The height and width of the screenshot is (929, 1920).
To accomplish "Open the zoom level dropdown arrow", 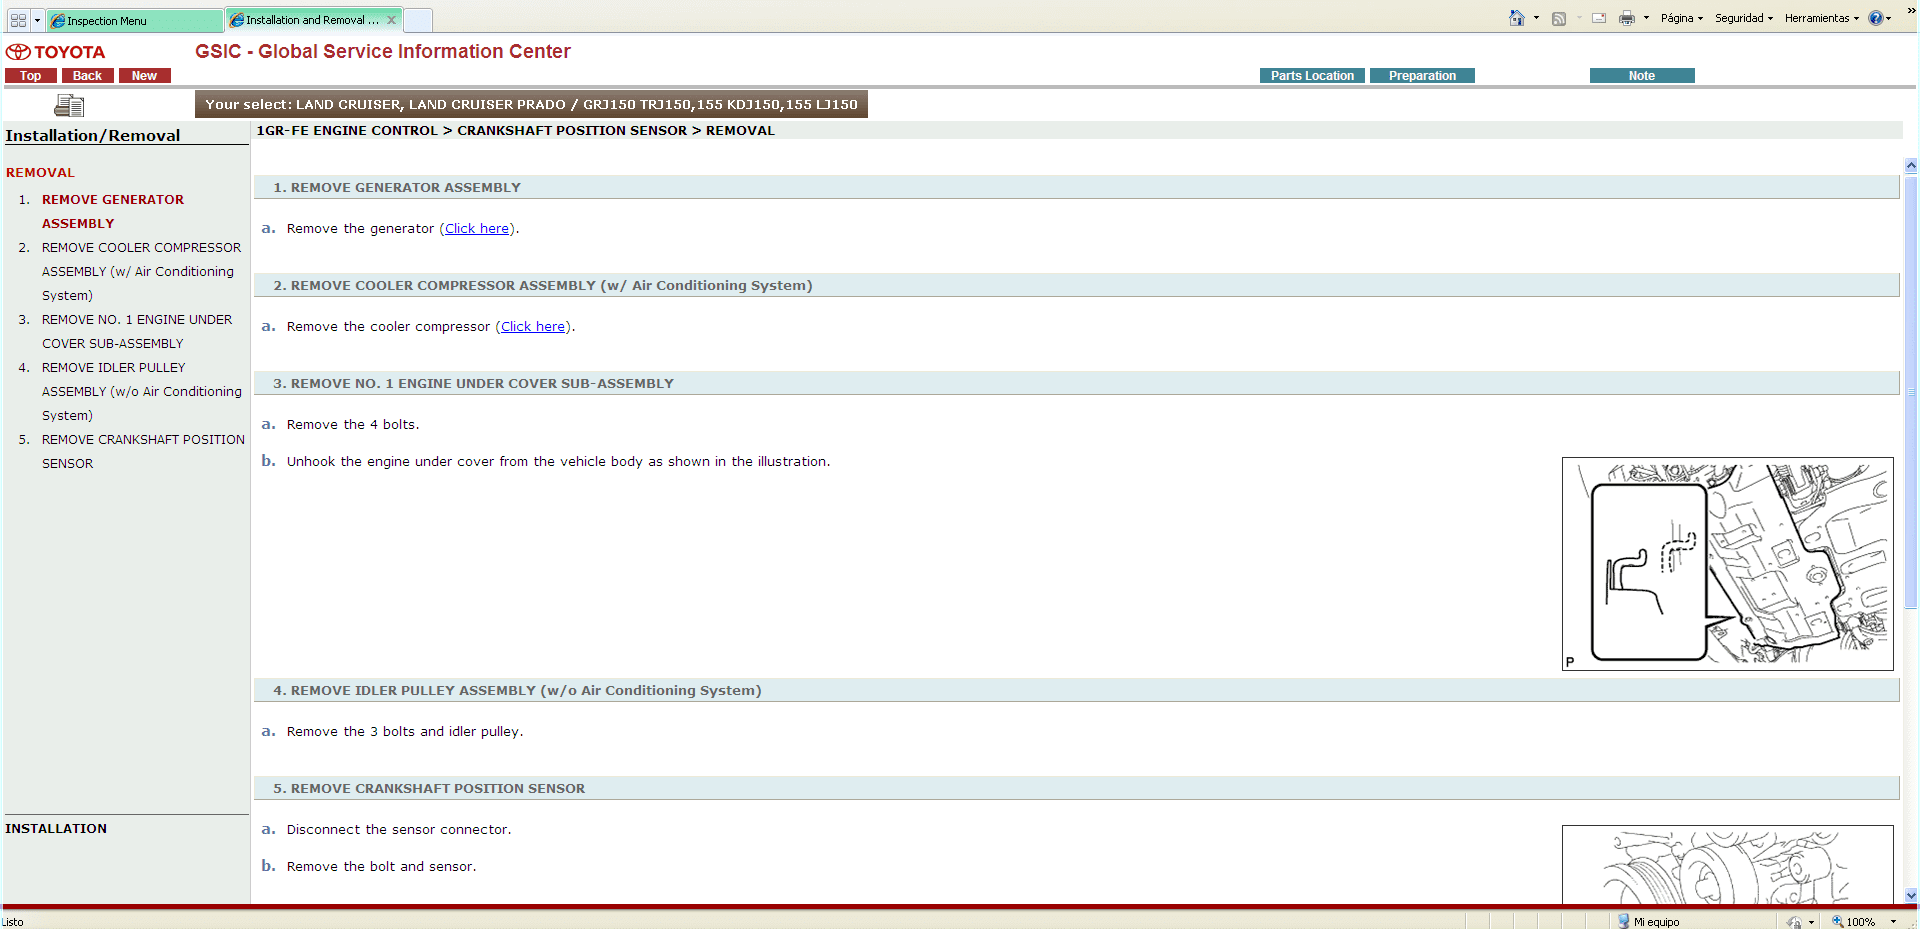I will [x=1893, y=921].
